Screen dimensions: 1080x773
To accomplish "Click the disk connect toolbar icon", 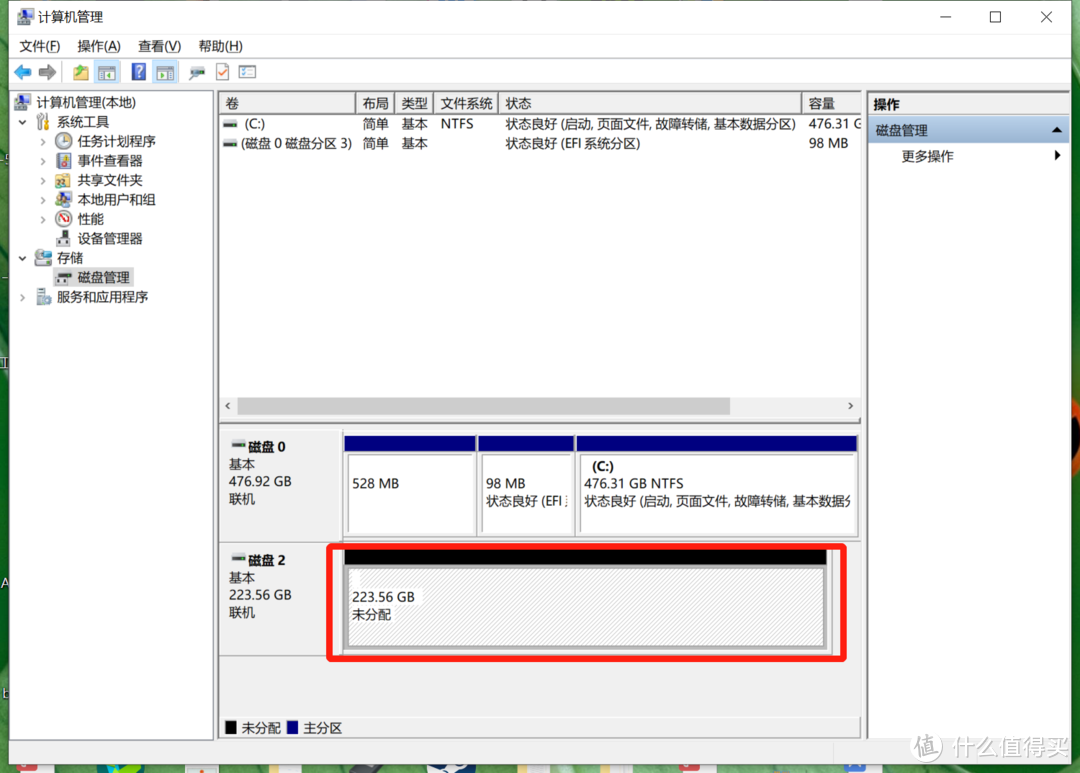I will pos(197,72).
